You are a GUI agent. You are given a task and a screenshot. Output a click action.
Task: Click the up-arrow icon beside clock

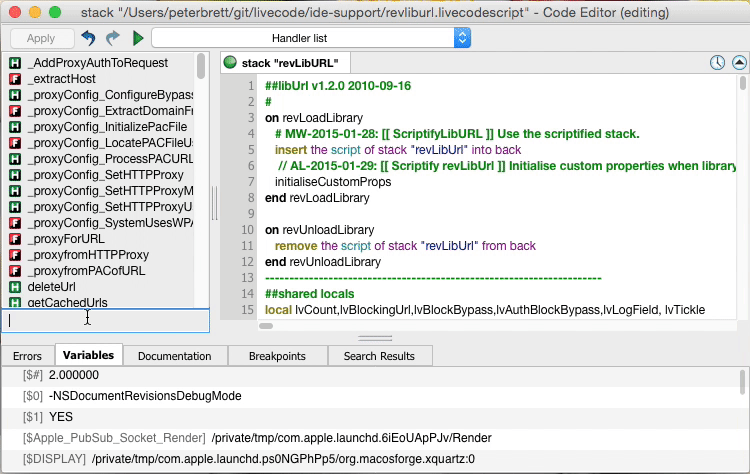(739, 62)
